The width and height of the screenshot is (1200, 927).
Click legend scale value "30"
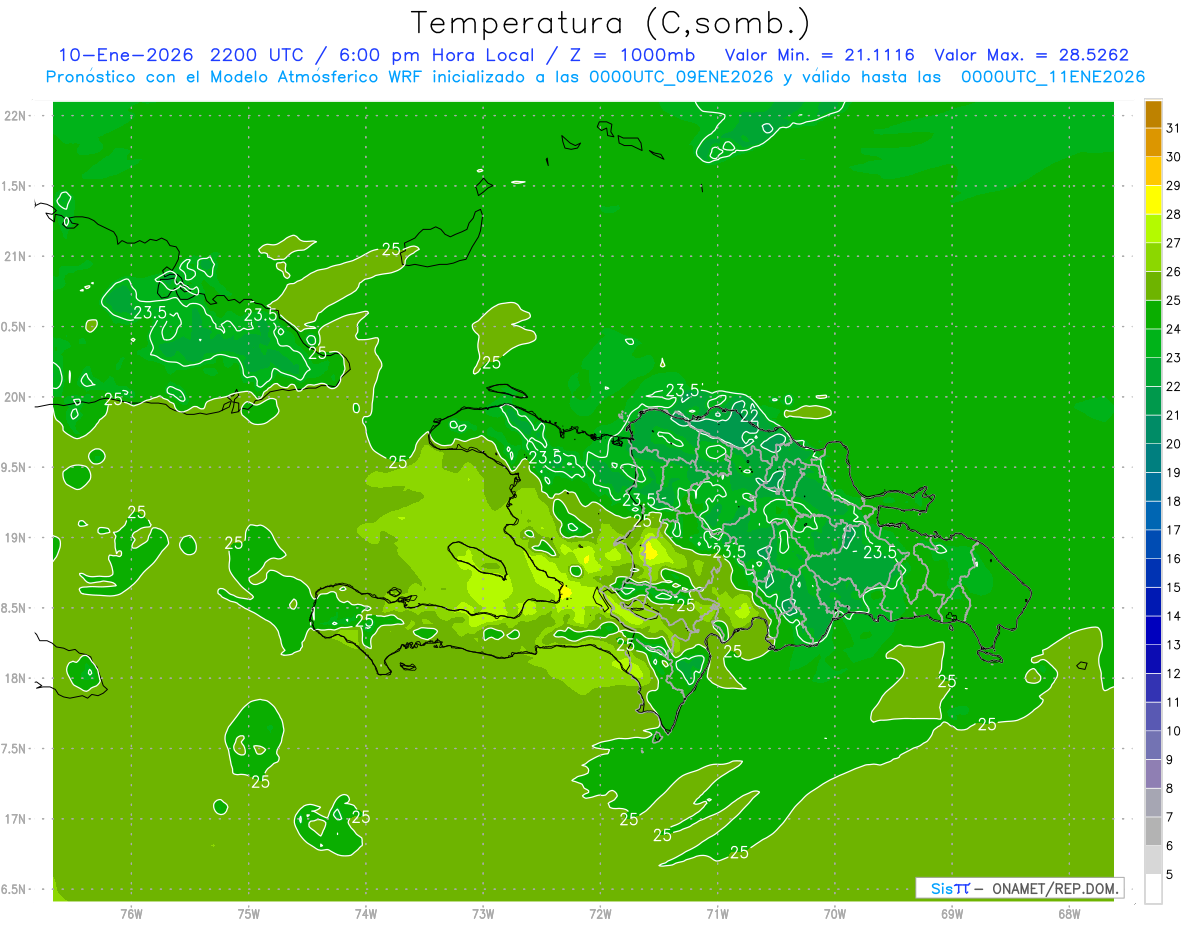1174,157
